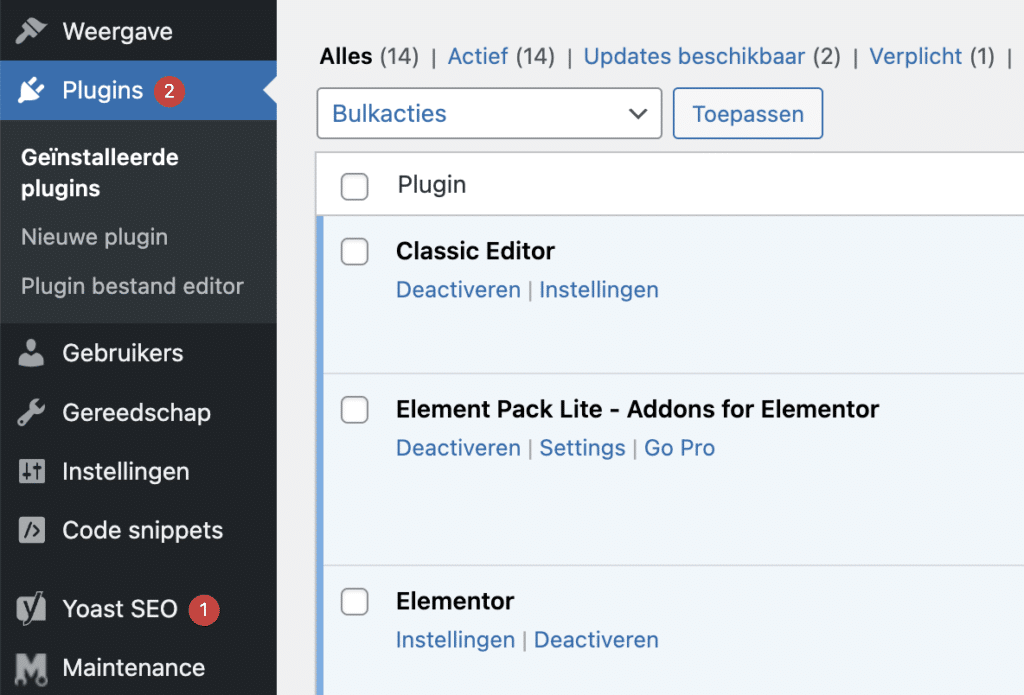Open Nieuwe plugin submenu item
1024x695 pixels.
(94, 236)
